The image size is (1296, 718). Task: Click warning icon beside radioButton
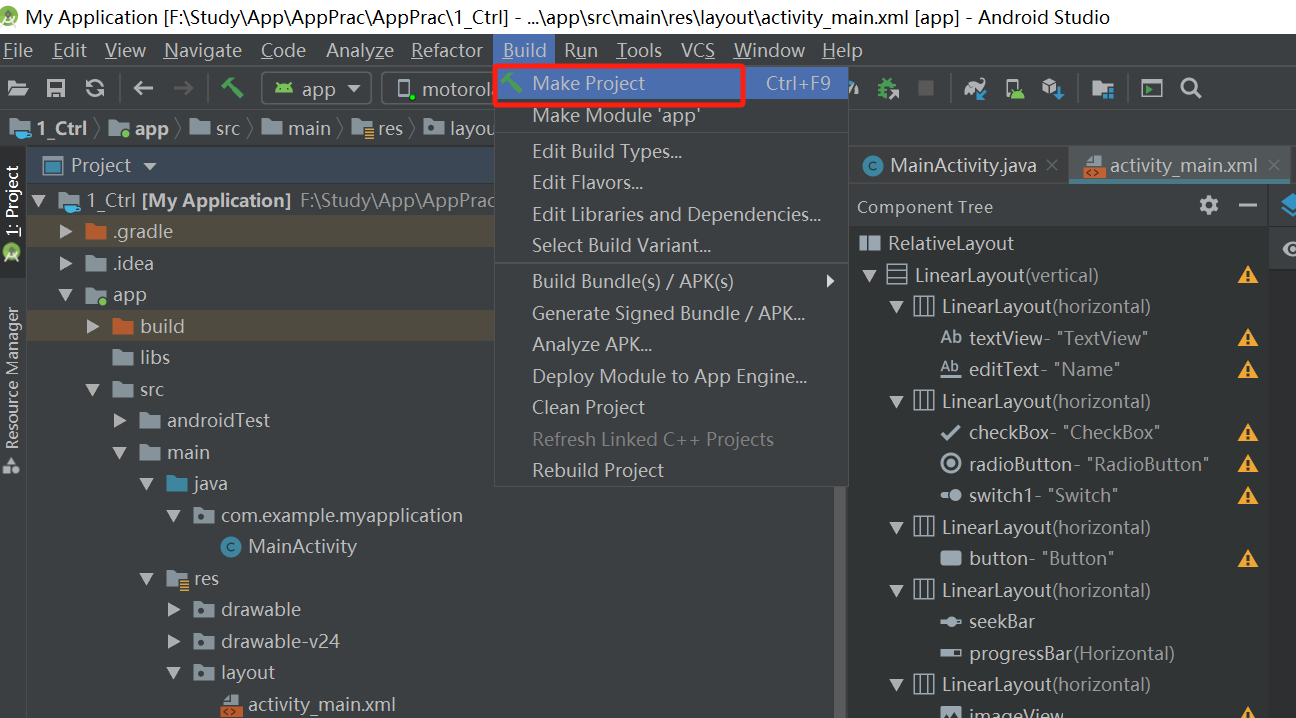coord(1247,464)
